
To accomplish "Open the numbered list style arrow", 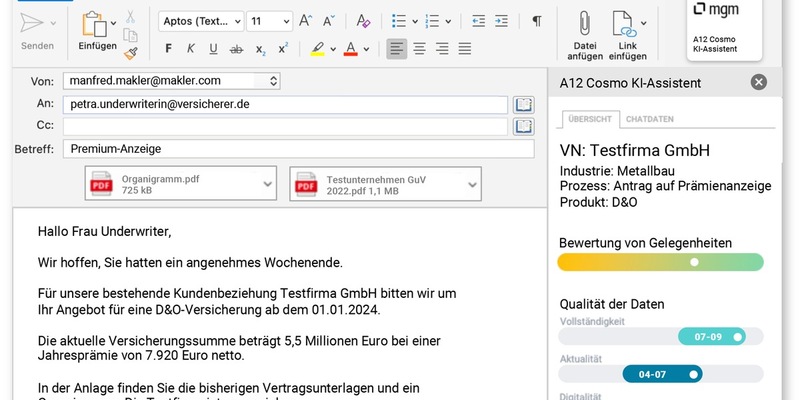I will [448, 21].
